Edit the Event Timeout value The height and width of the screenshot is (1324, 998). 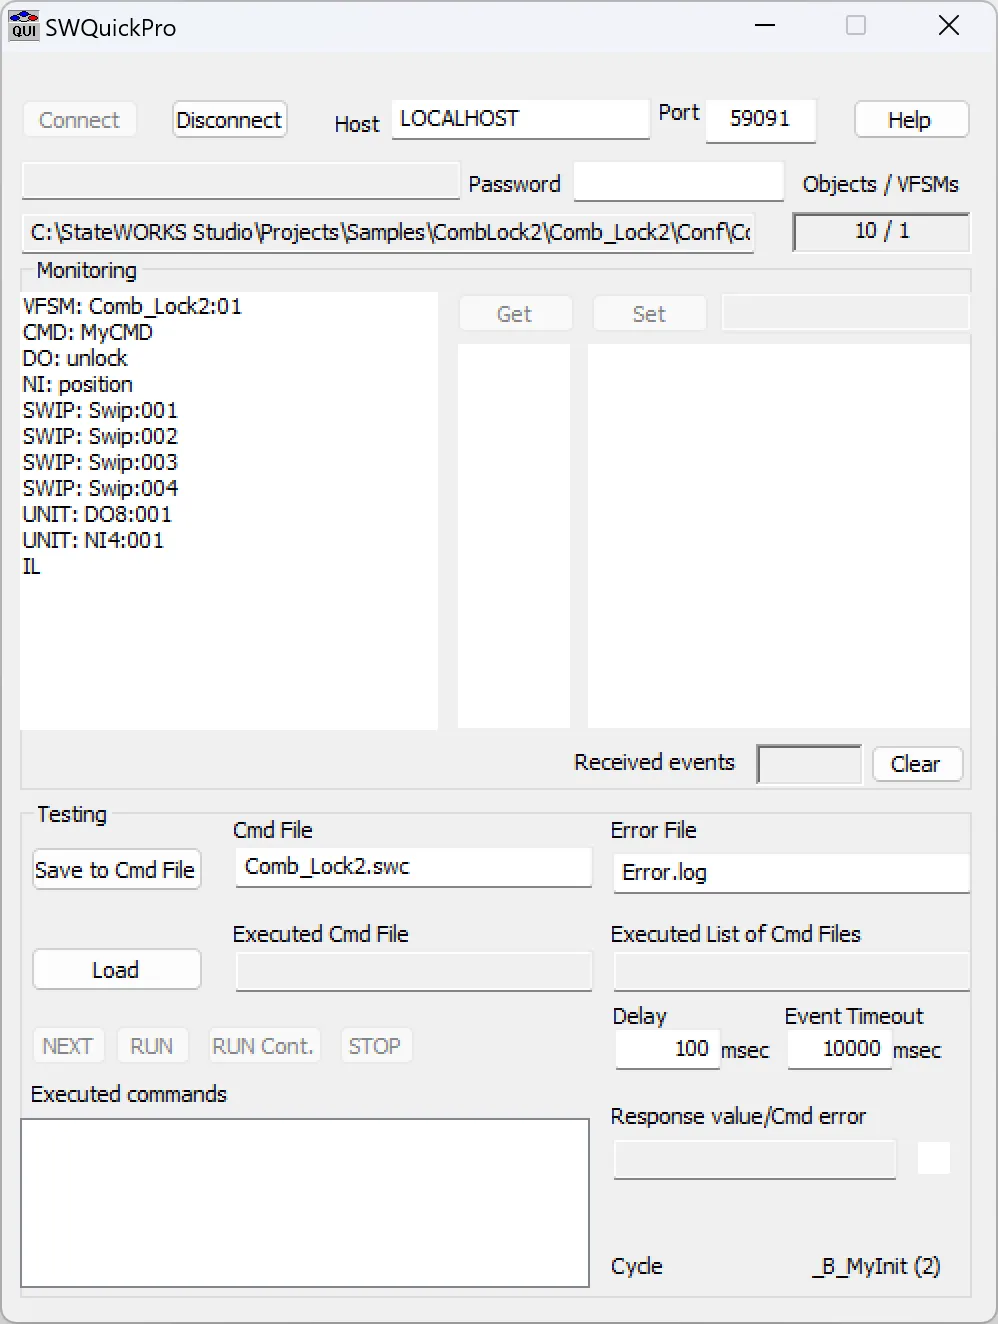pyautogui.click(x=839, y=1049)
